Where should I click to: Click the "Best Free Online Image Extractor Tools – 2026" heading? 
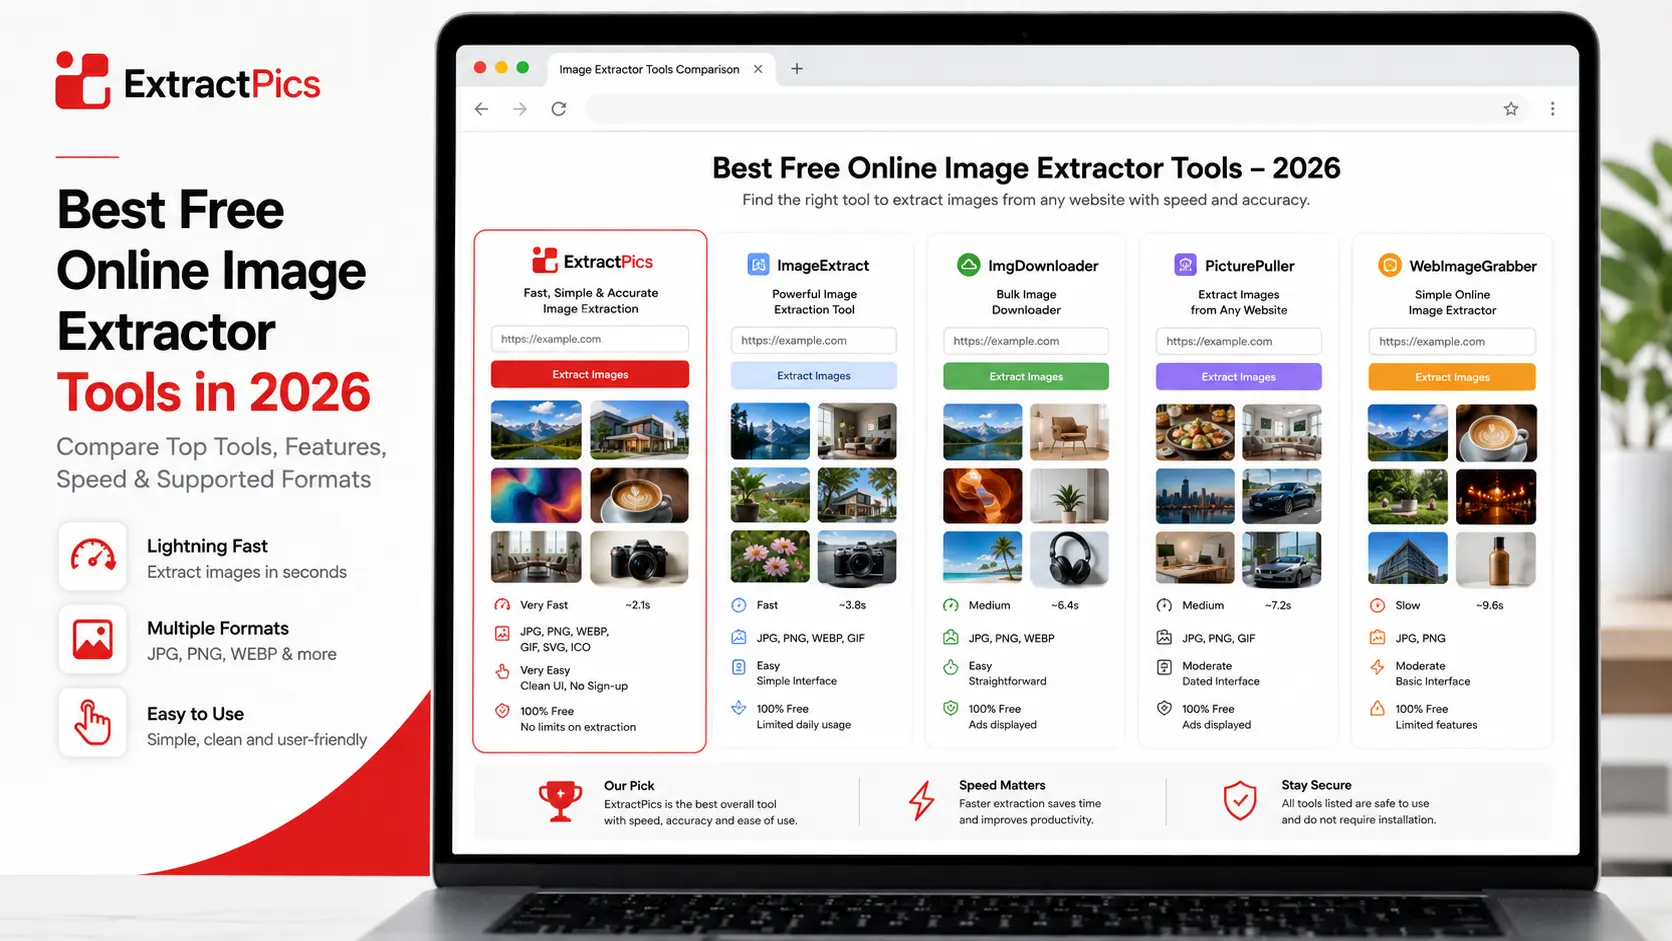tap(1026, 168)
